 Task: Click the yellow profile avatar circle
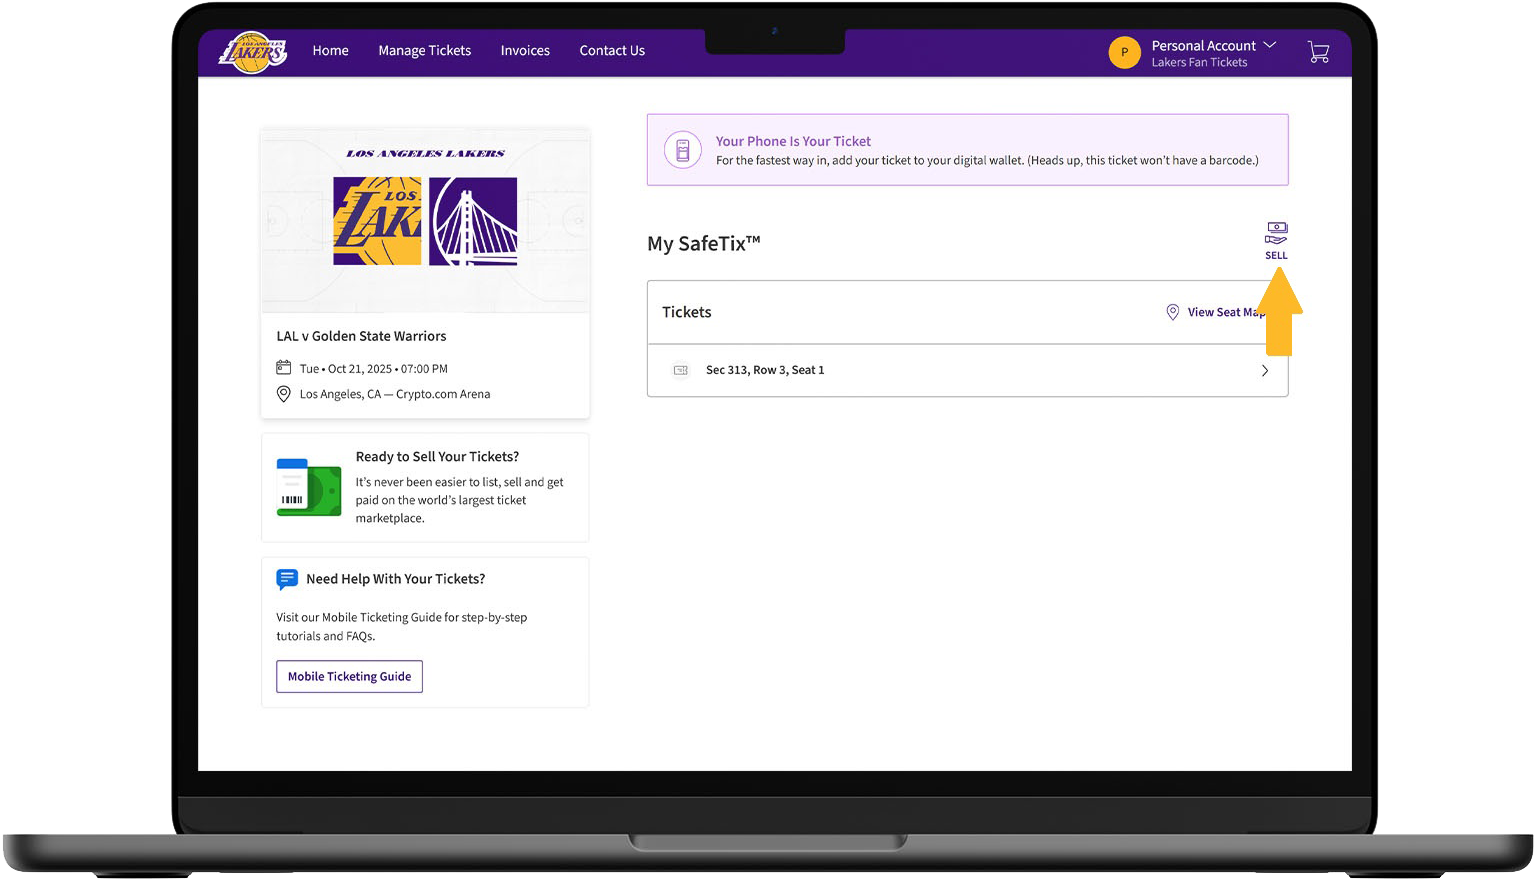click(x=1124, y=53)
